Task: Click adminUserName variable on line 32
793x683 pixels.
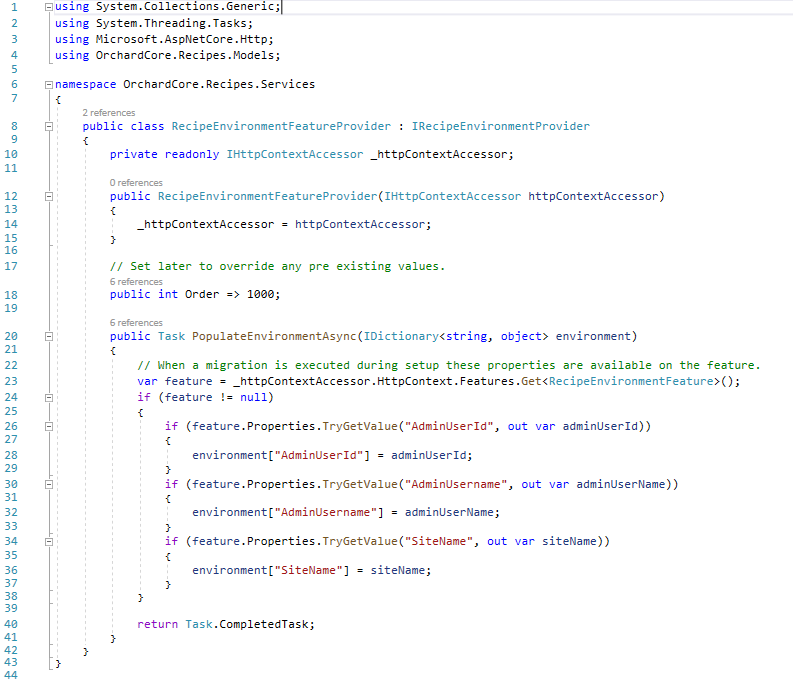Action: [449, 513]
